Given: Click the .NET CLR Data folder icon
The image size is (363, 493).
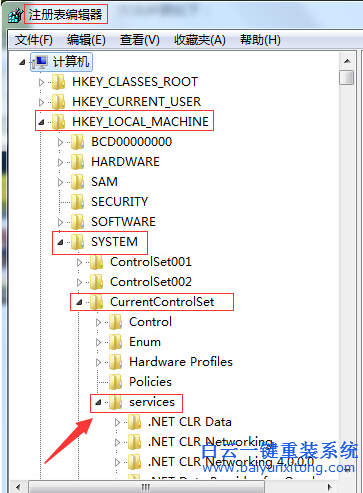Looking at the screenshot, I should click(135, 422).
